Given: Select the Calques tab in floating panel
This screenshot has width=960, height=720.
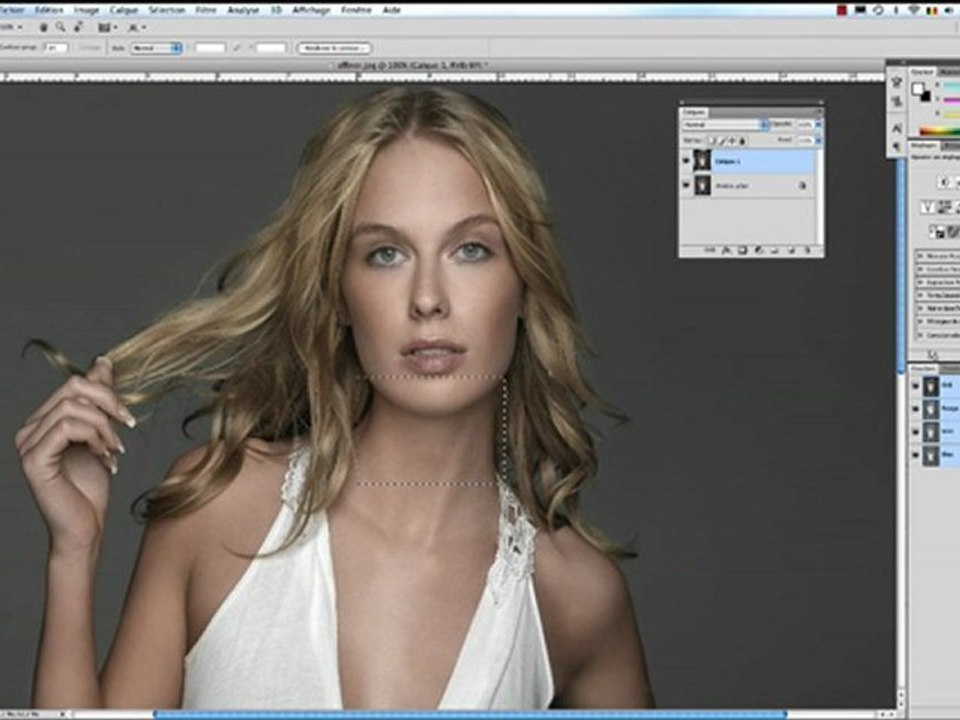Looking at the screenshot, I should coord(693,112).
